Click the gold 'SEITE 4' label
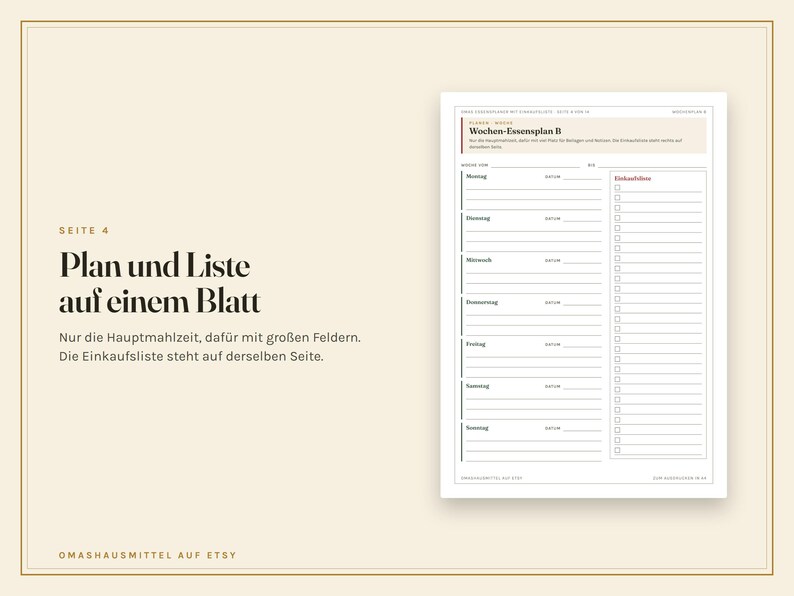The height and width of the screenshot is (596, 794). coord(84,231)
